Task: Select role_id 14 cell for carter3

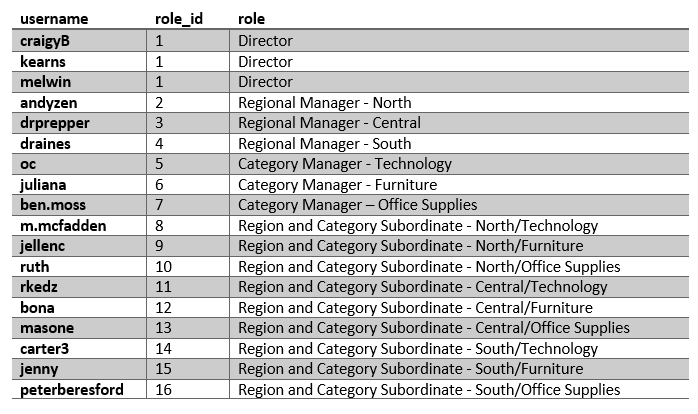Action: [164, 349]
